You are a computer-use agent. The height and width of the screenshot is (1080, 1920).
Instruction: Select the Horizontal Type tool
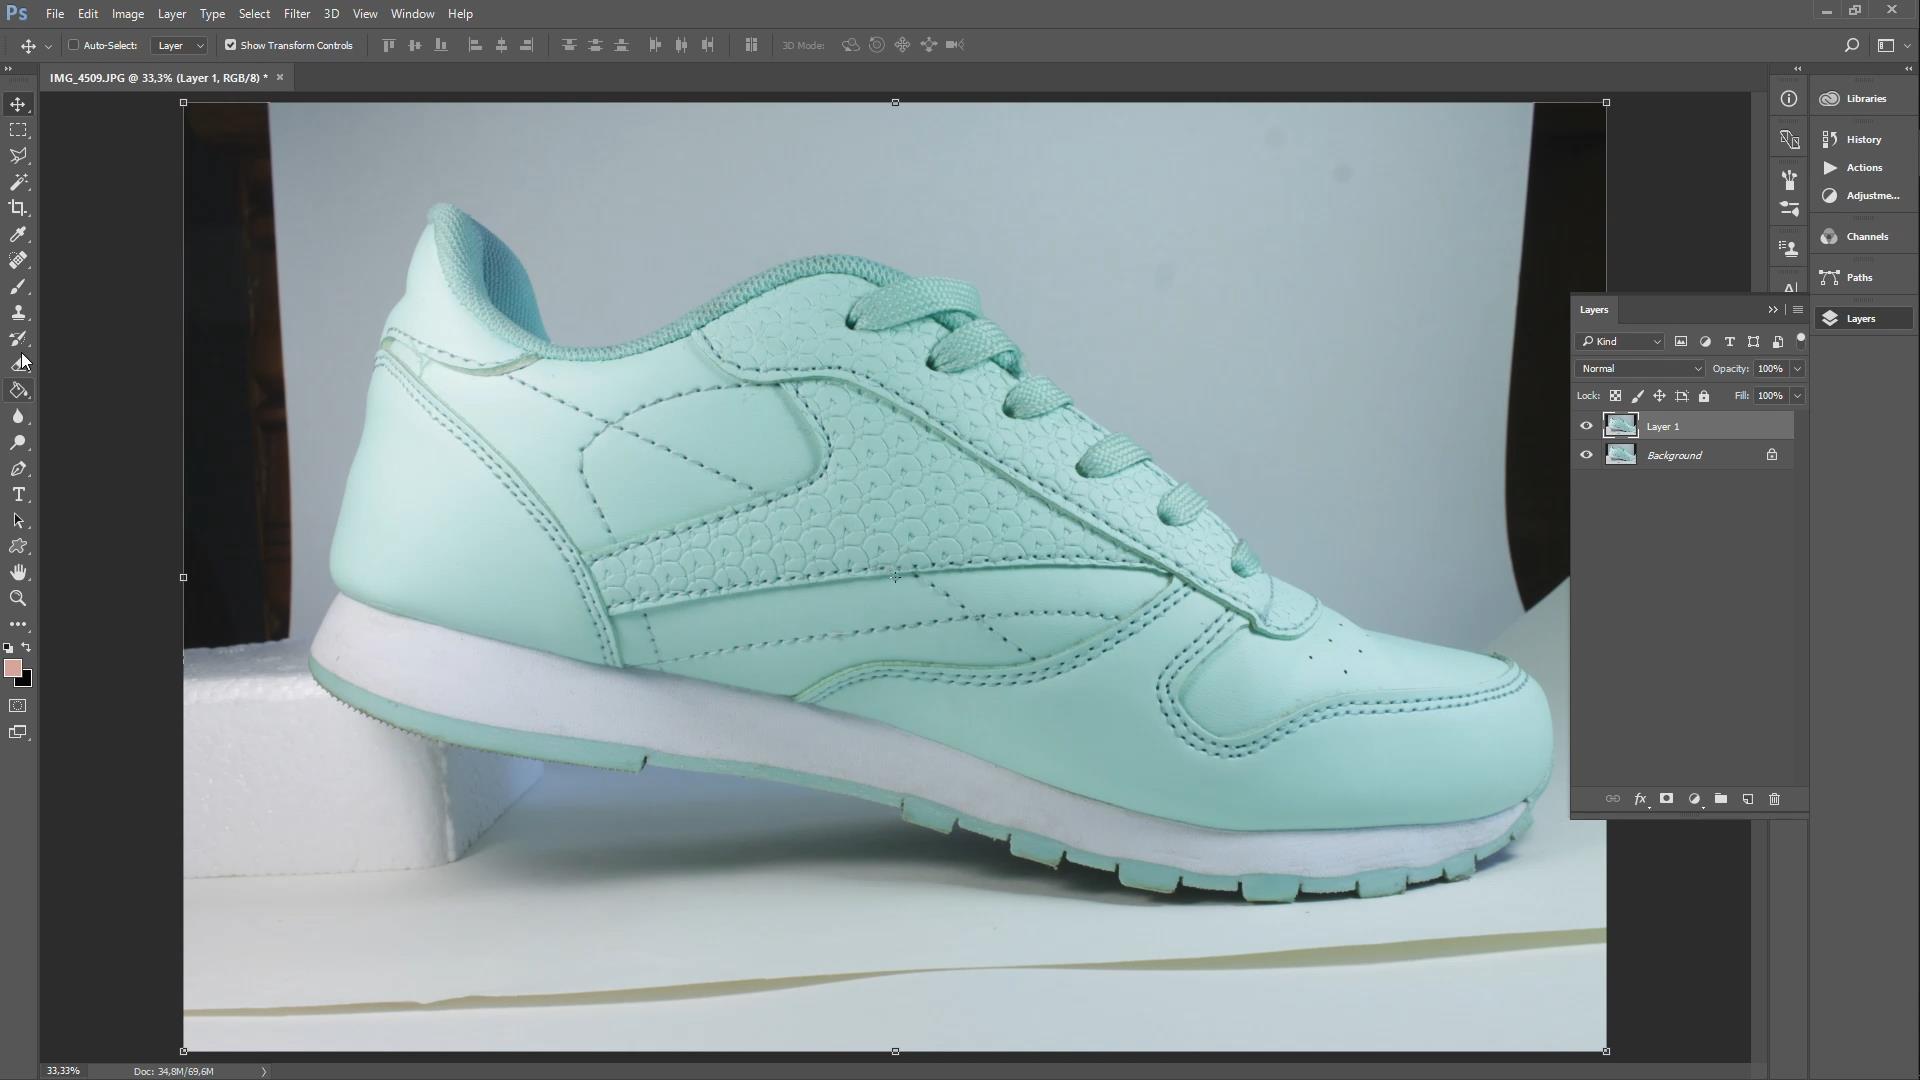coord(18,494)
